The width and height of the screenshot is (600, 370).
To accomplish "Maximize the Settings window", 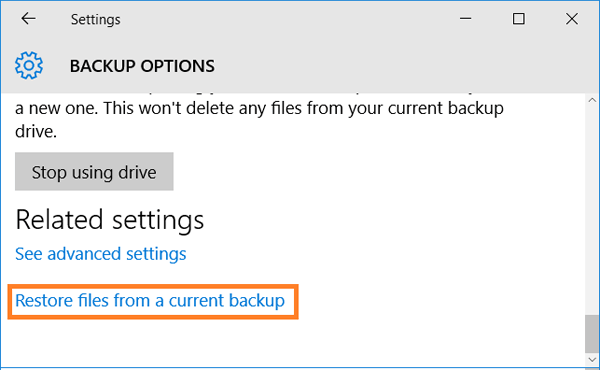I will tap(518, 18).
